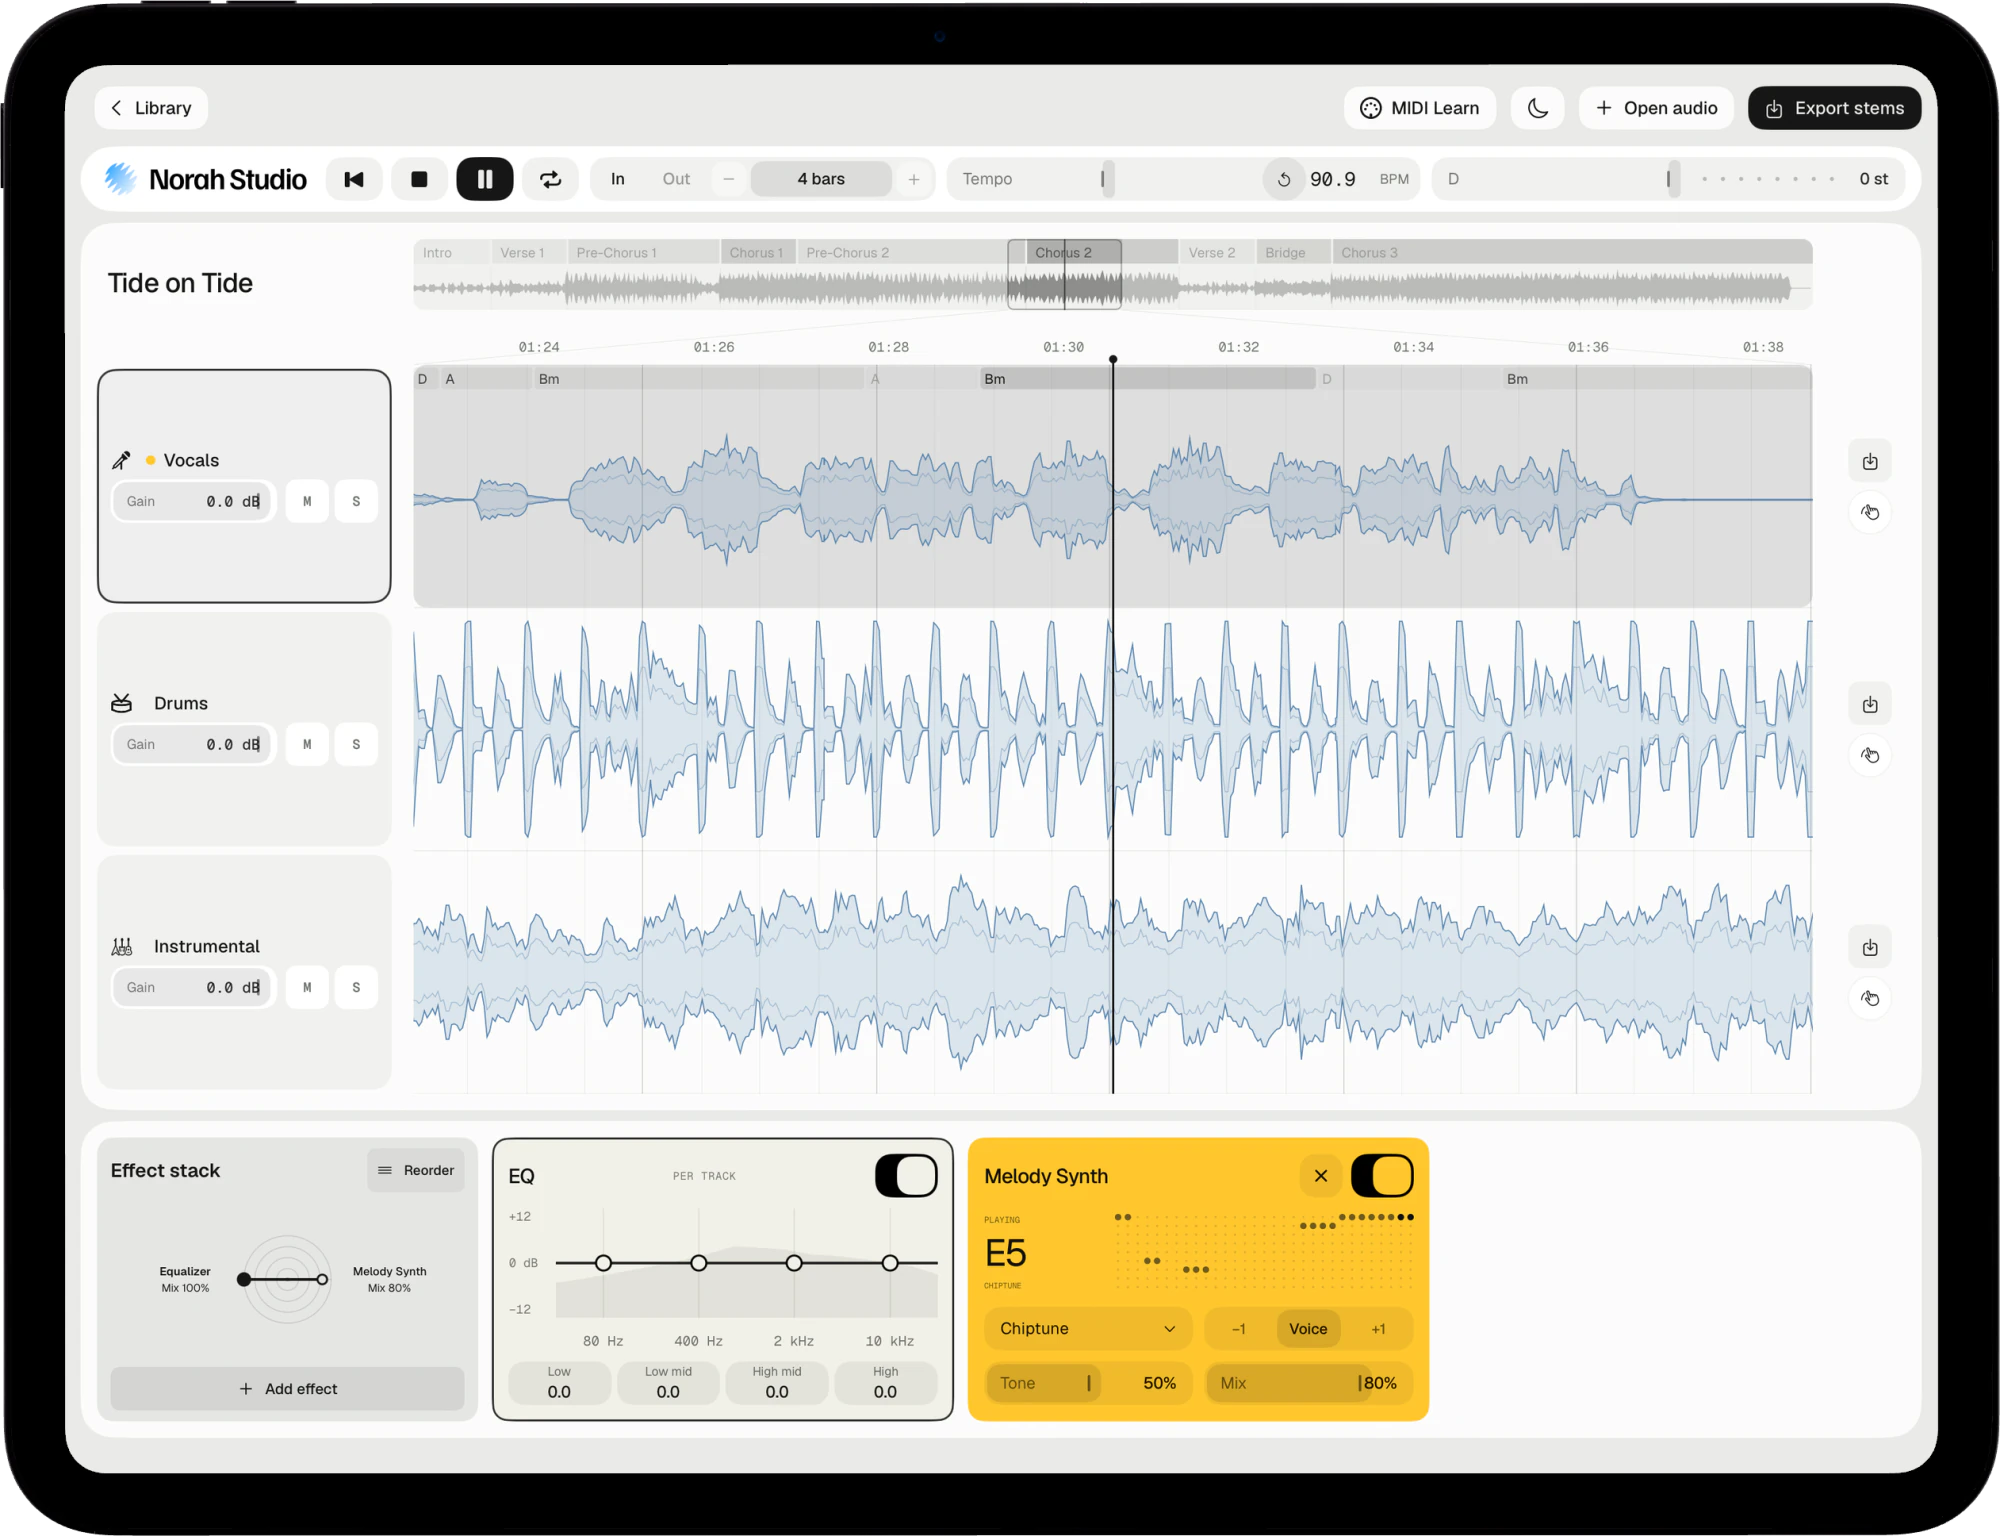2000x1536 pixels.
Task: Open touch mode for Vocals track
Action: click(1870, 513)
